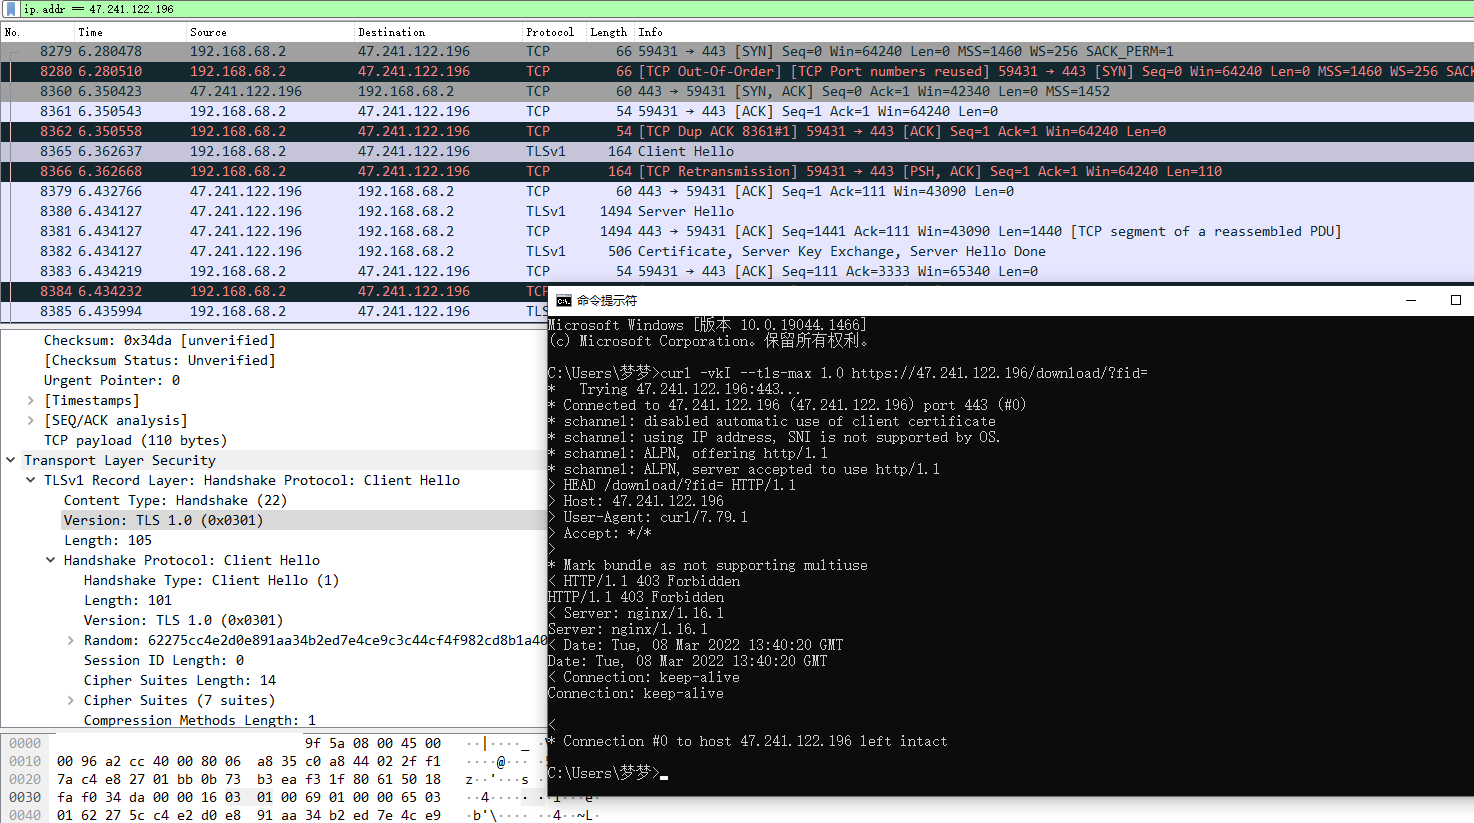
Task: Maximize the Command Prompt window
Action: pos(1456,300)
